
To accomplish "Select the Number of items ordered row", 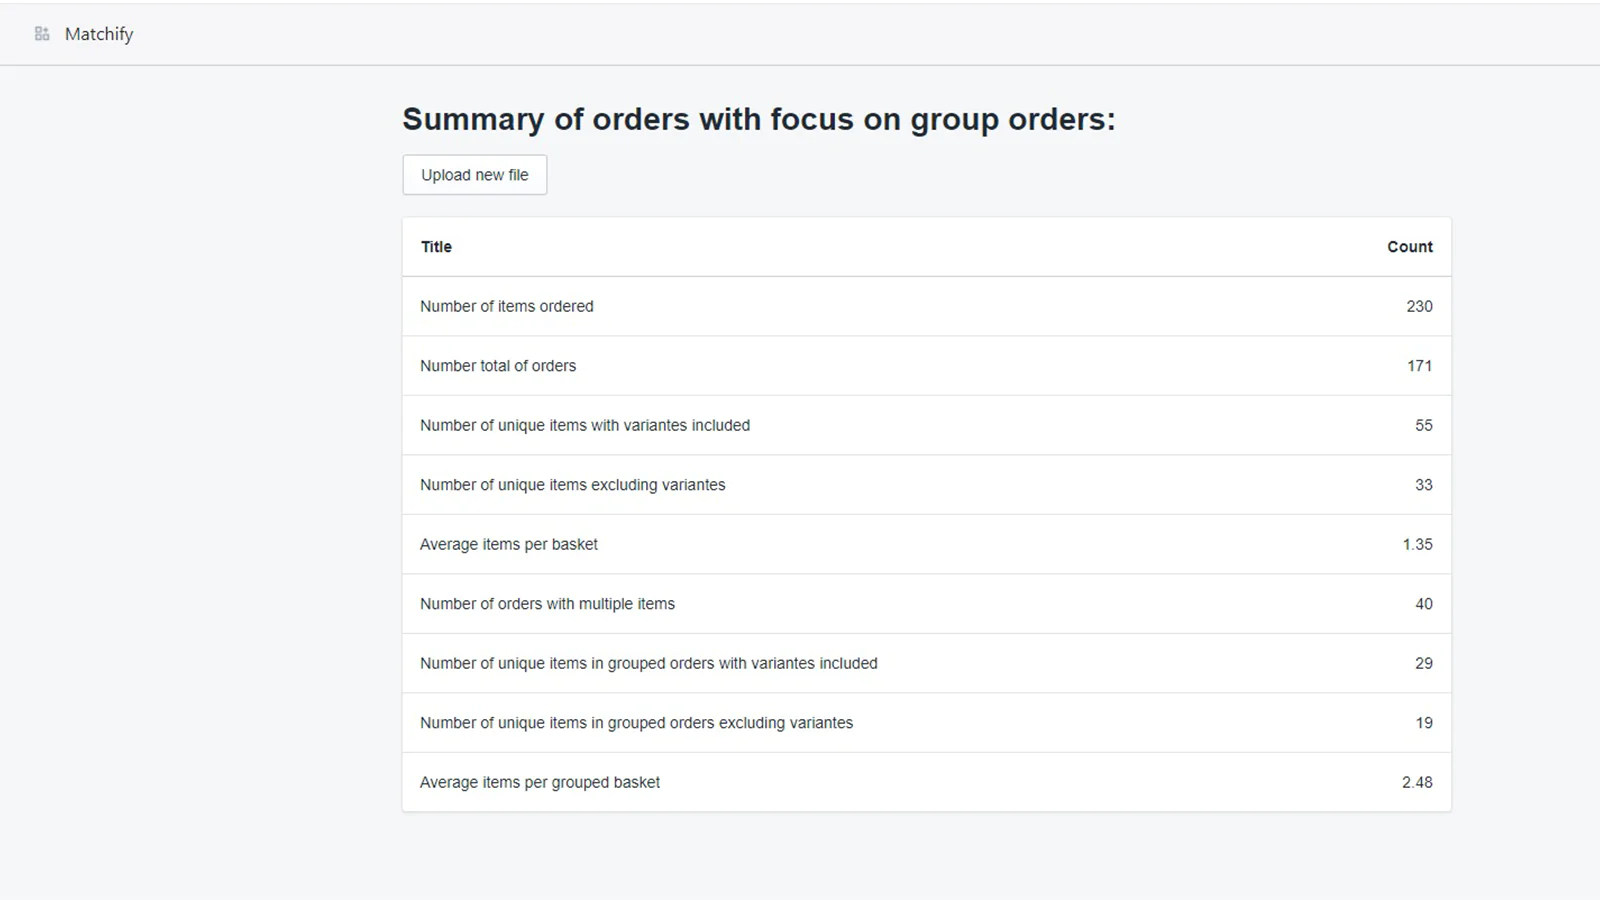I will tap(927, 306).
